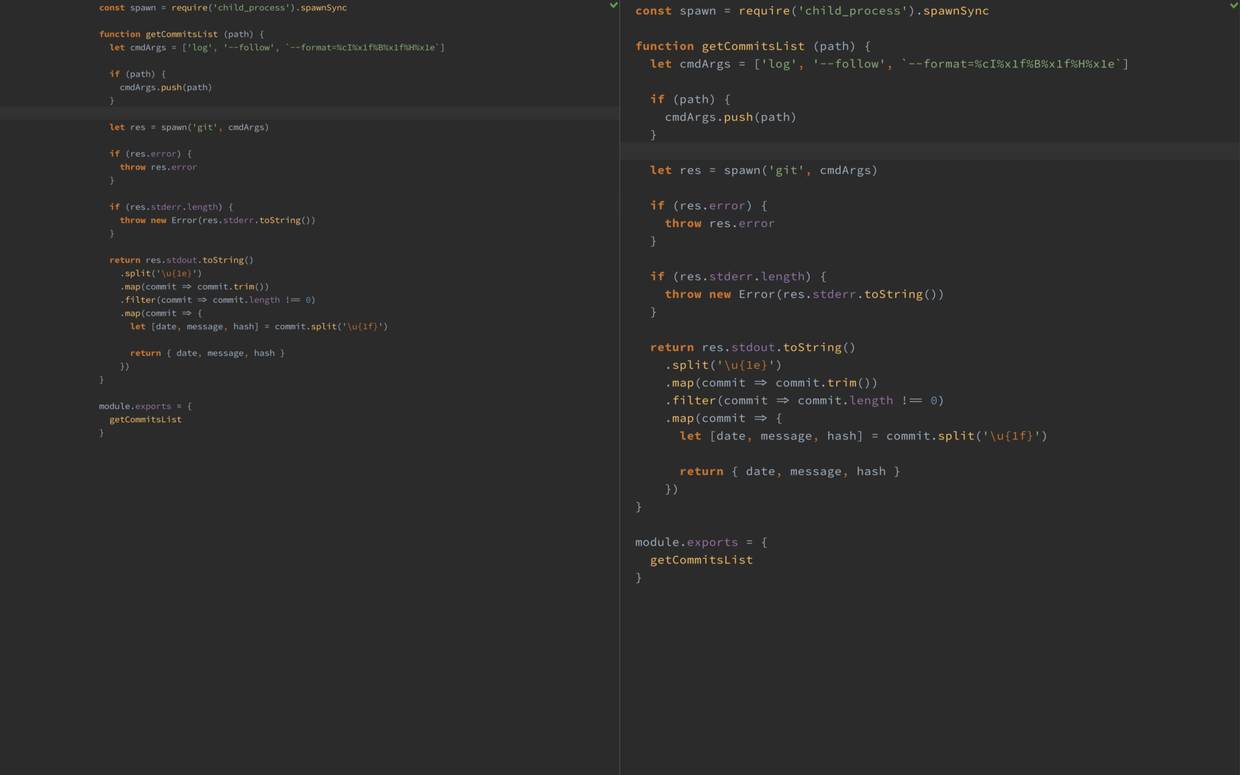
Task: Click 'return { date, message, hash }' in left pane
Action: (x=208, y=353)
